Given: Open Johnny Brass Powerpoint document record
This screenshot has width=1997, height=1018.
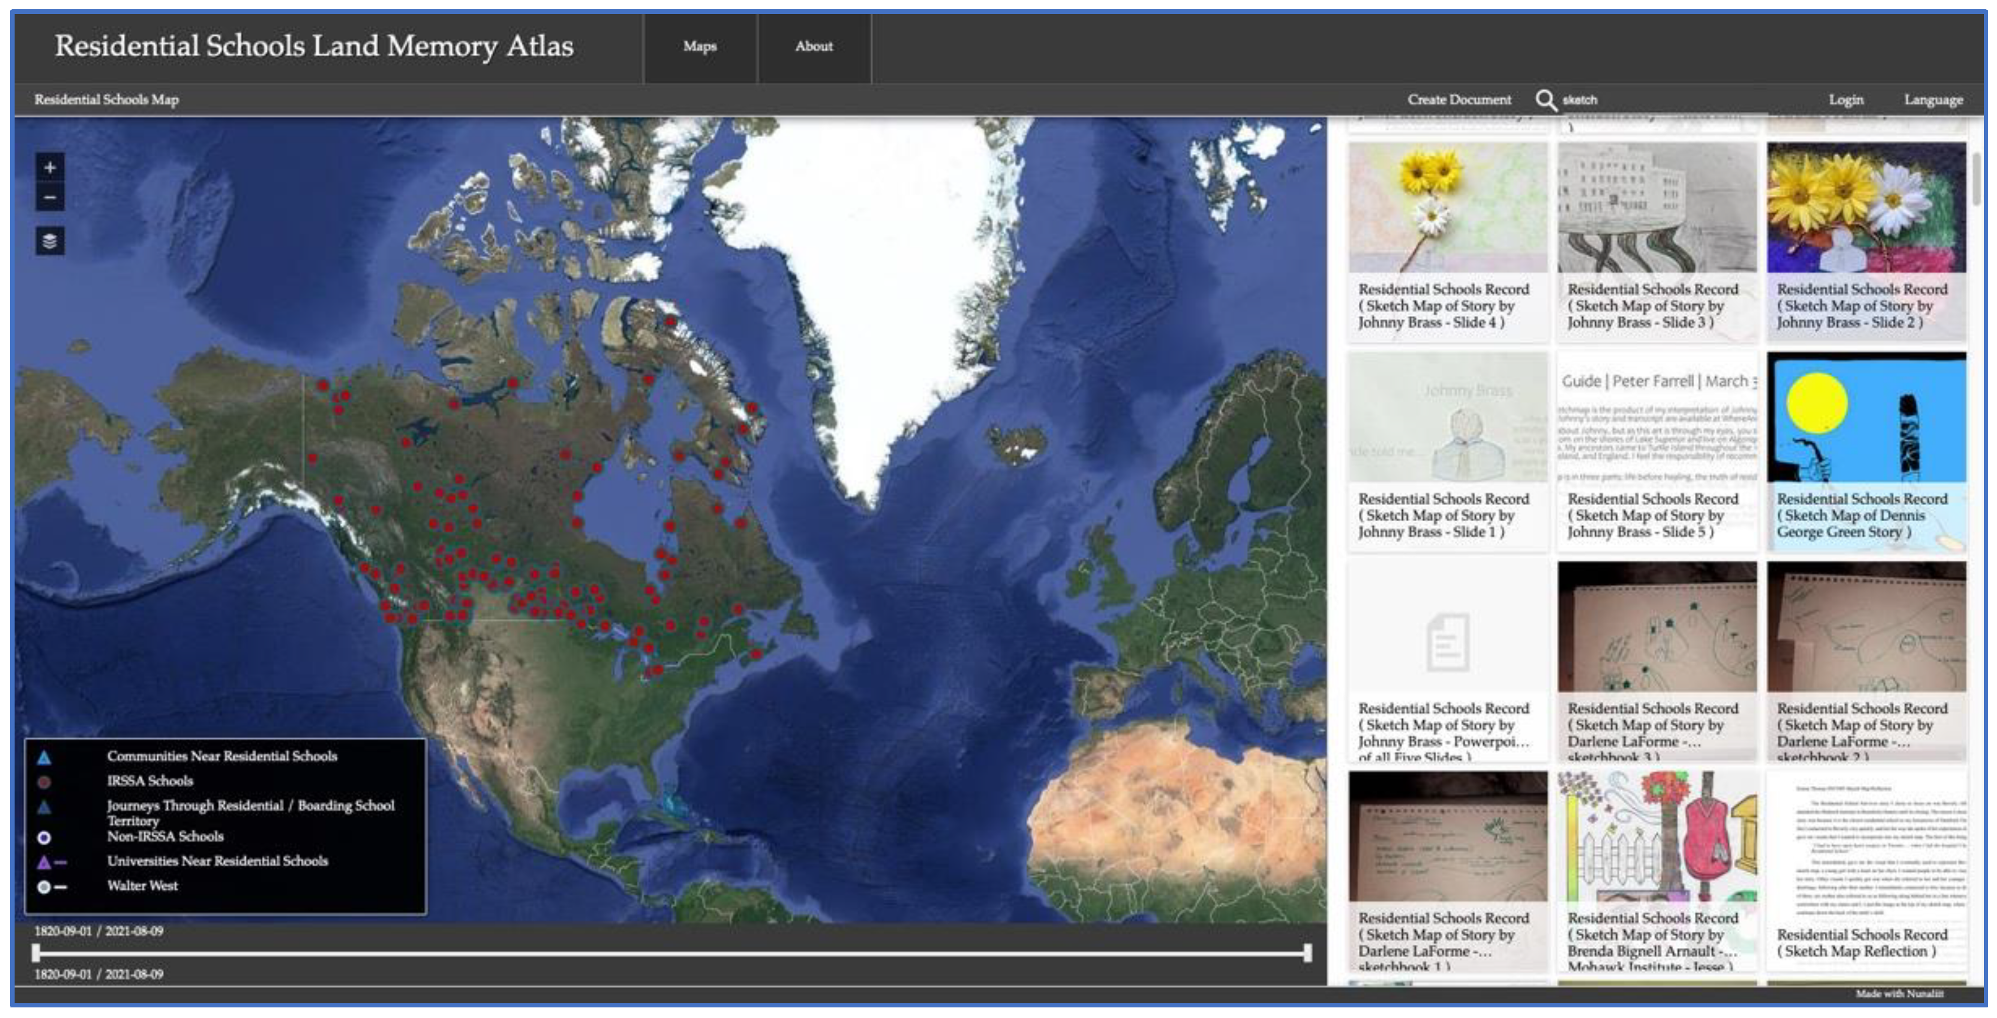Looking at the screenshot, I should point(1447,661).
